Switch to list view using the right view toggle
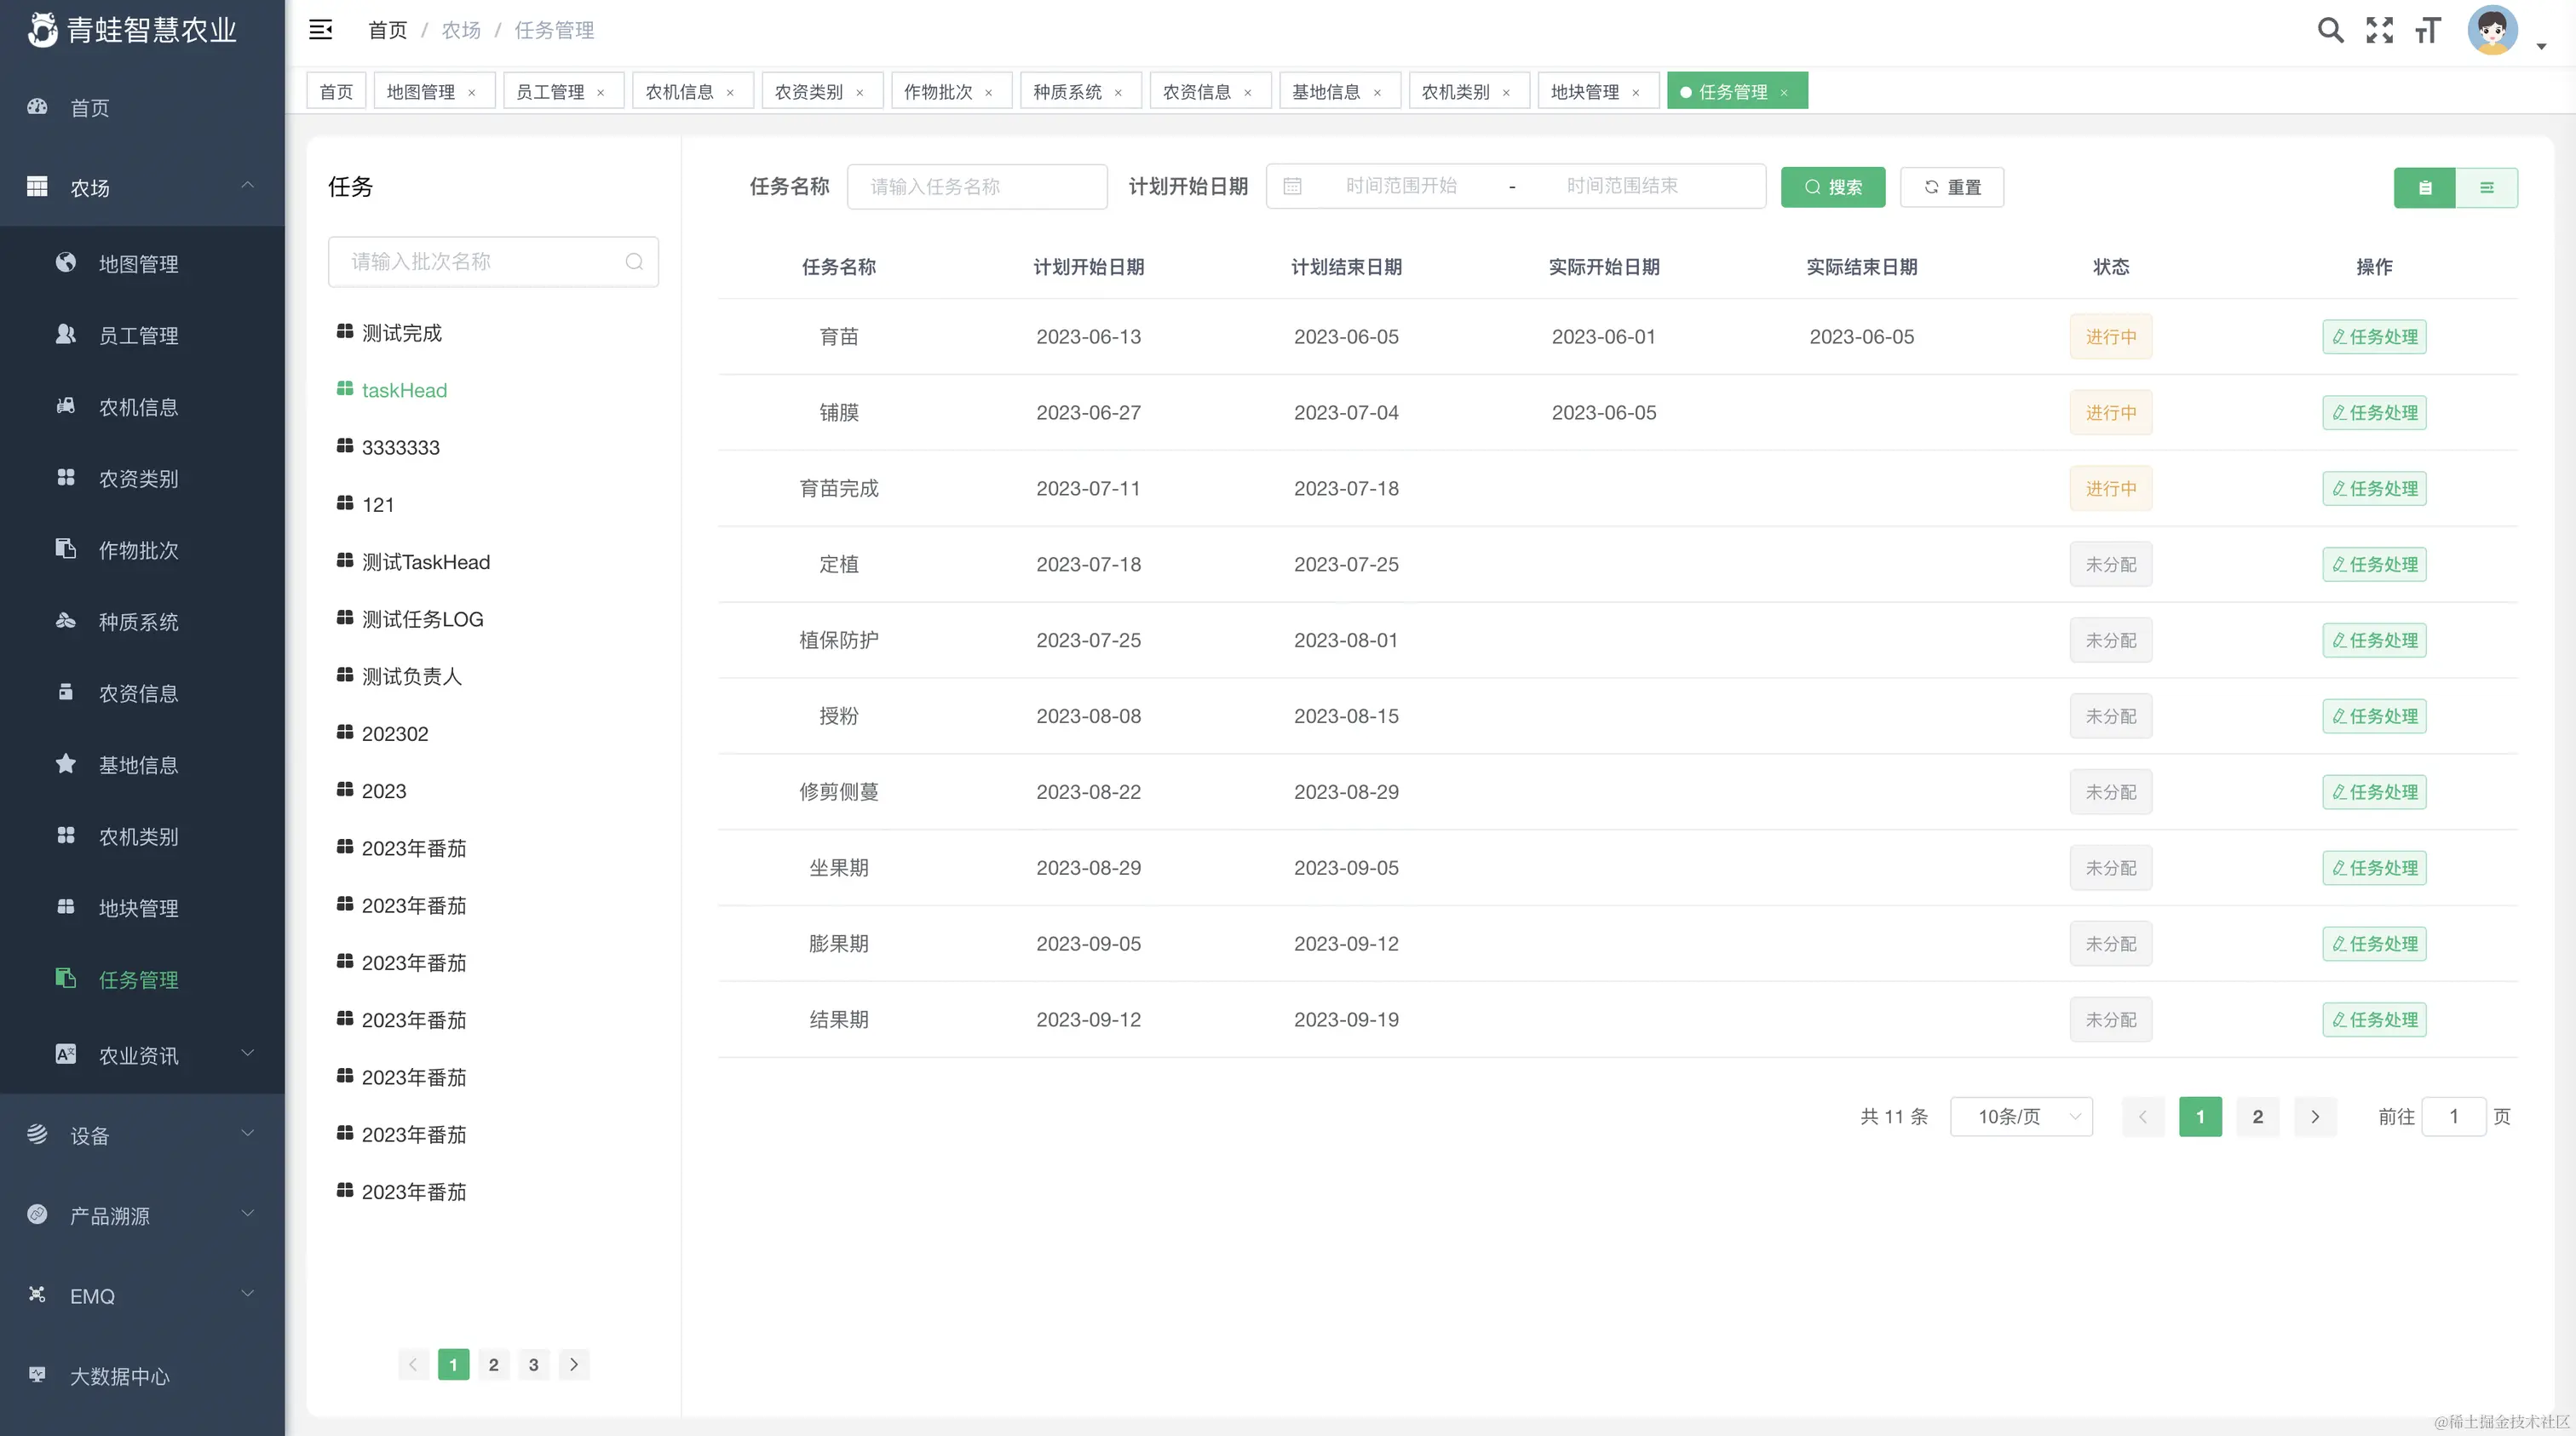2576x1436 pixels. [x=2489, y=187]
